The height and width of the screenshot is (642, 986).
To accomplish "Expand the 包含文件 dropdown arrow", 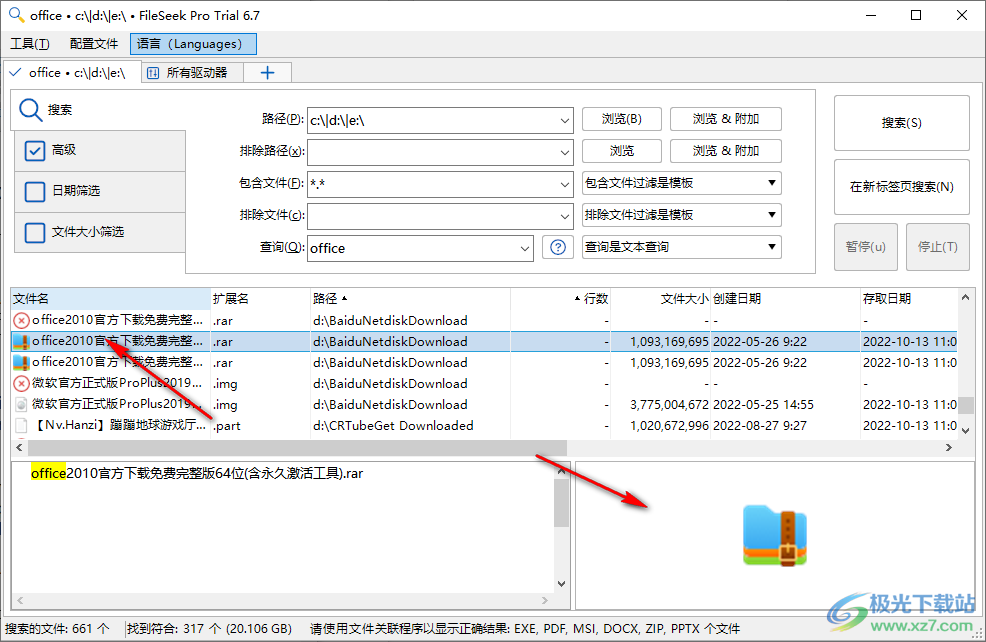I will pos(564,184).
